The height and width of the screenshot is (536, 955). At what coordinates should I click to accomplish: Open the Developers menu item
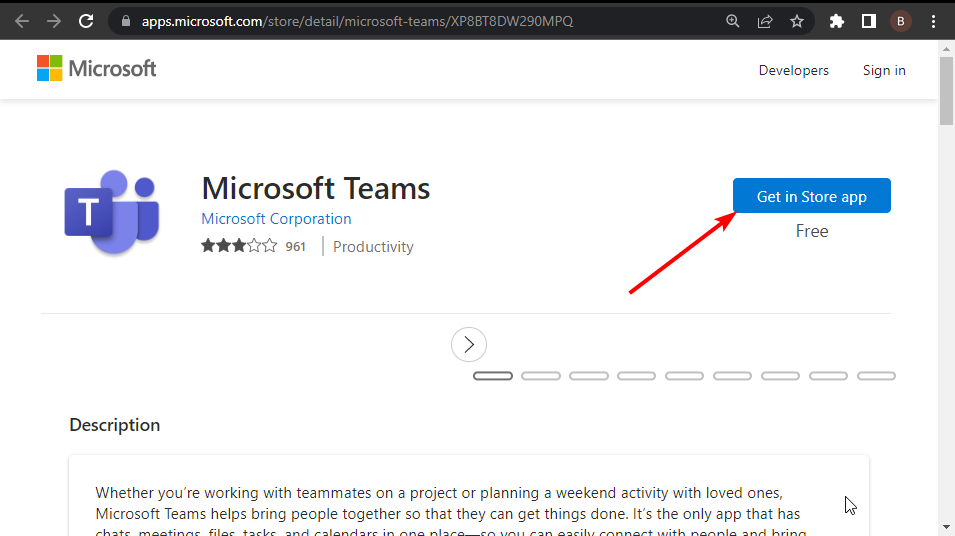[793, 70]
